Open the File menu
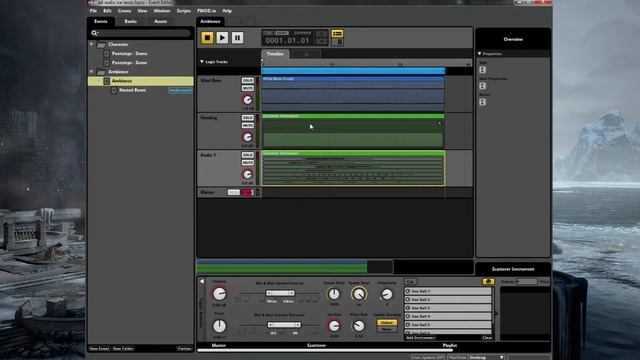 click(93, 11)
